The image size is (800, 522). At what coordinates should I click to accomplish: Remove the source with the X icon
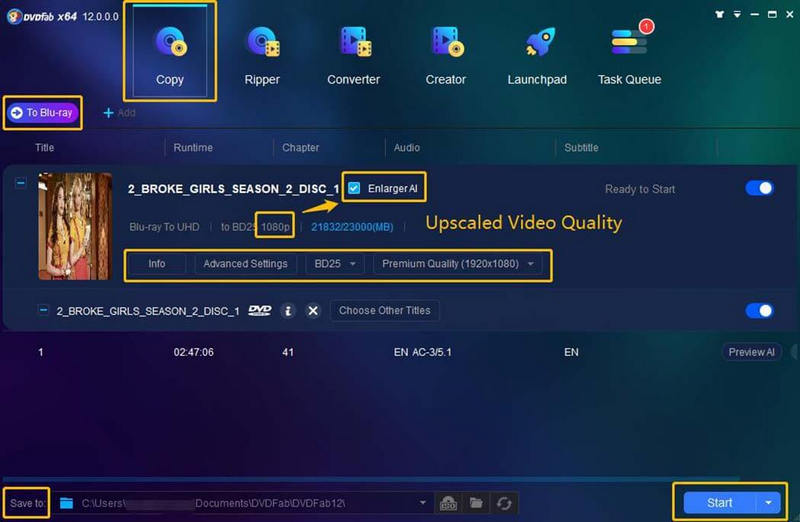coord(313,311)
